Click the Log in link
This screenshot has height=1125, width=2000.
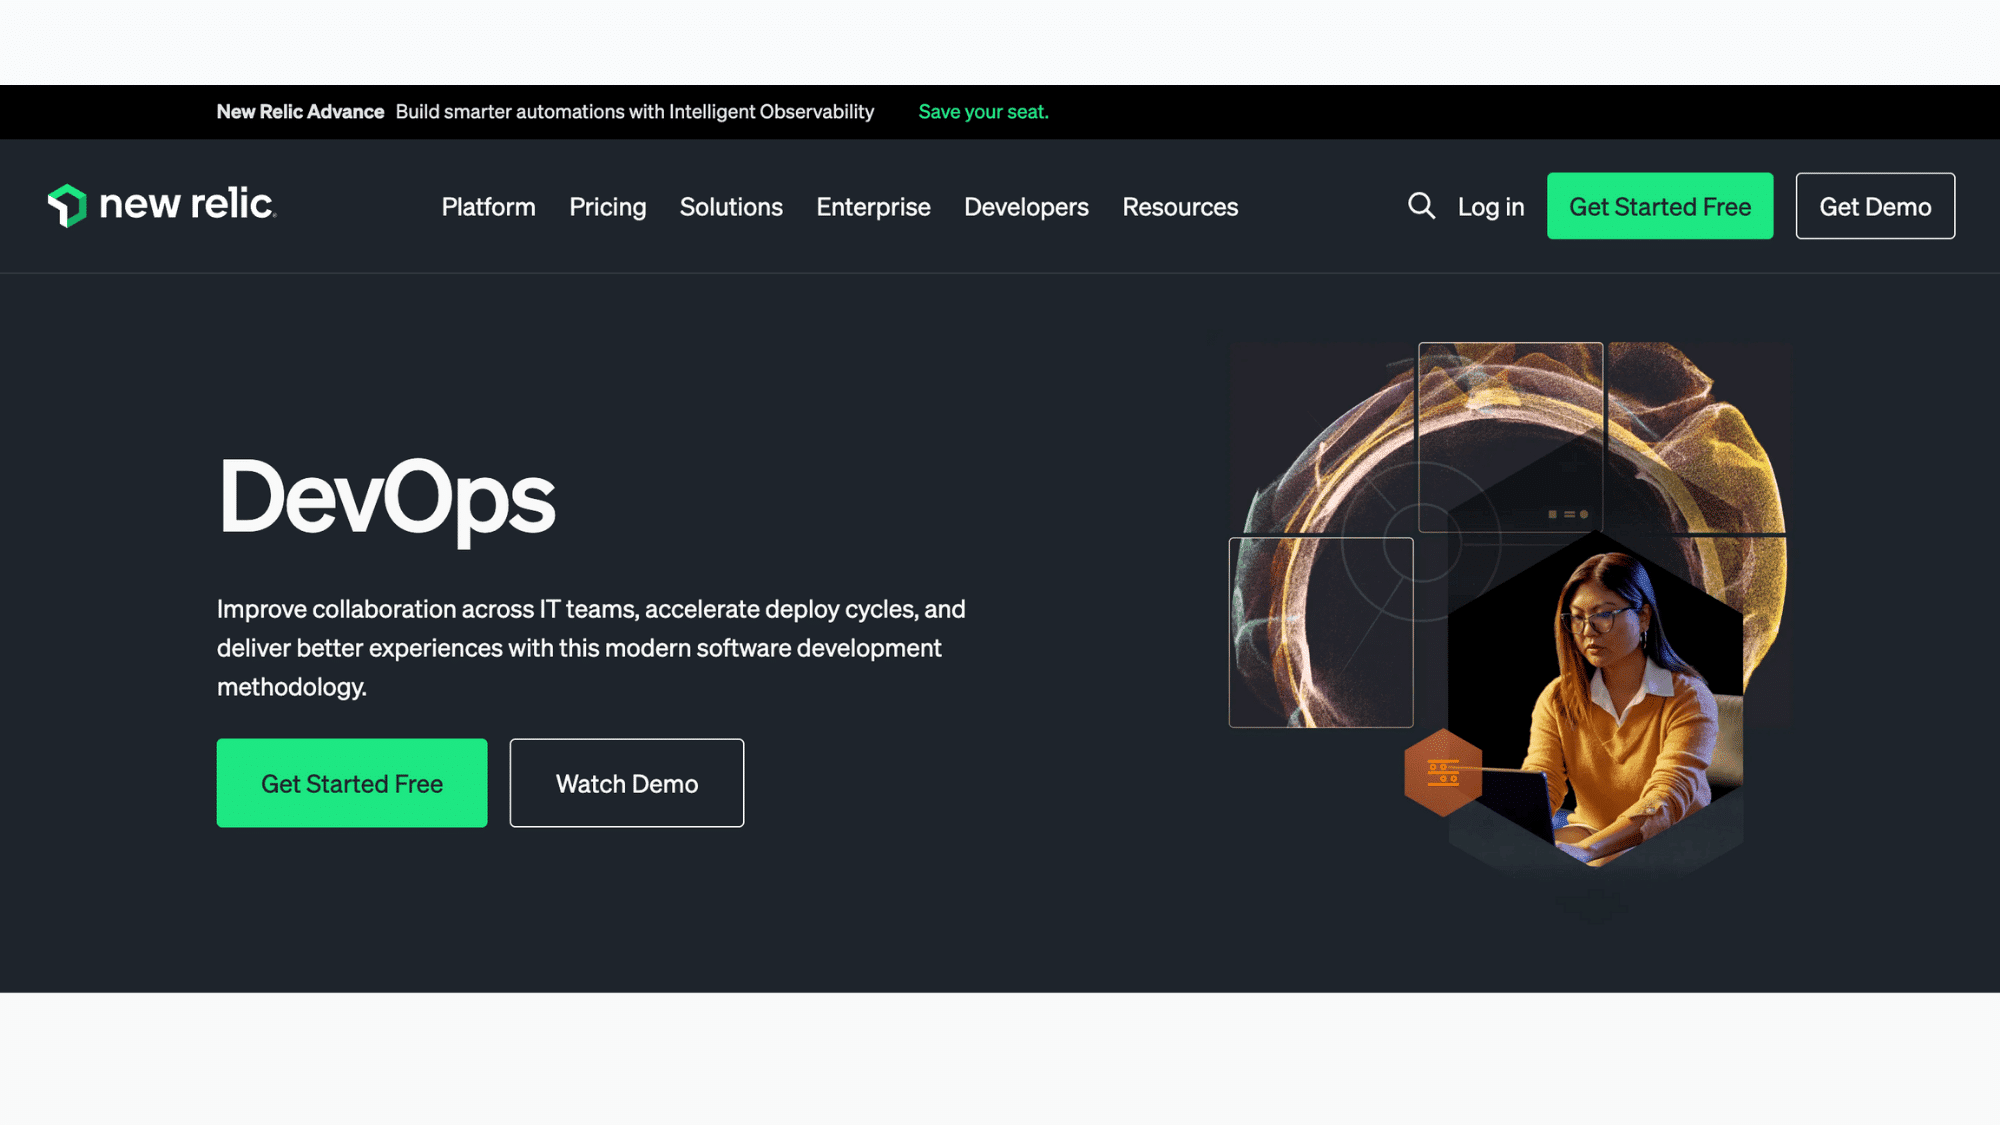1490,207
